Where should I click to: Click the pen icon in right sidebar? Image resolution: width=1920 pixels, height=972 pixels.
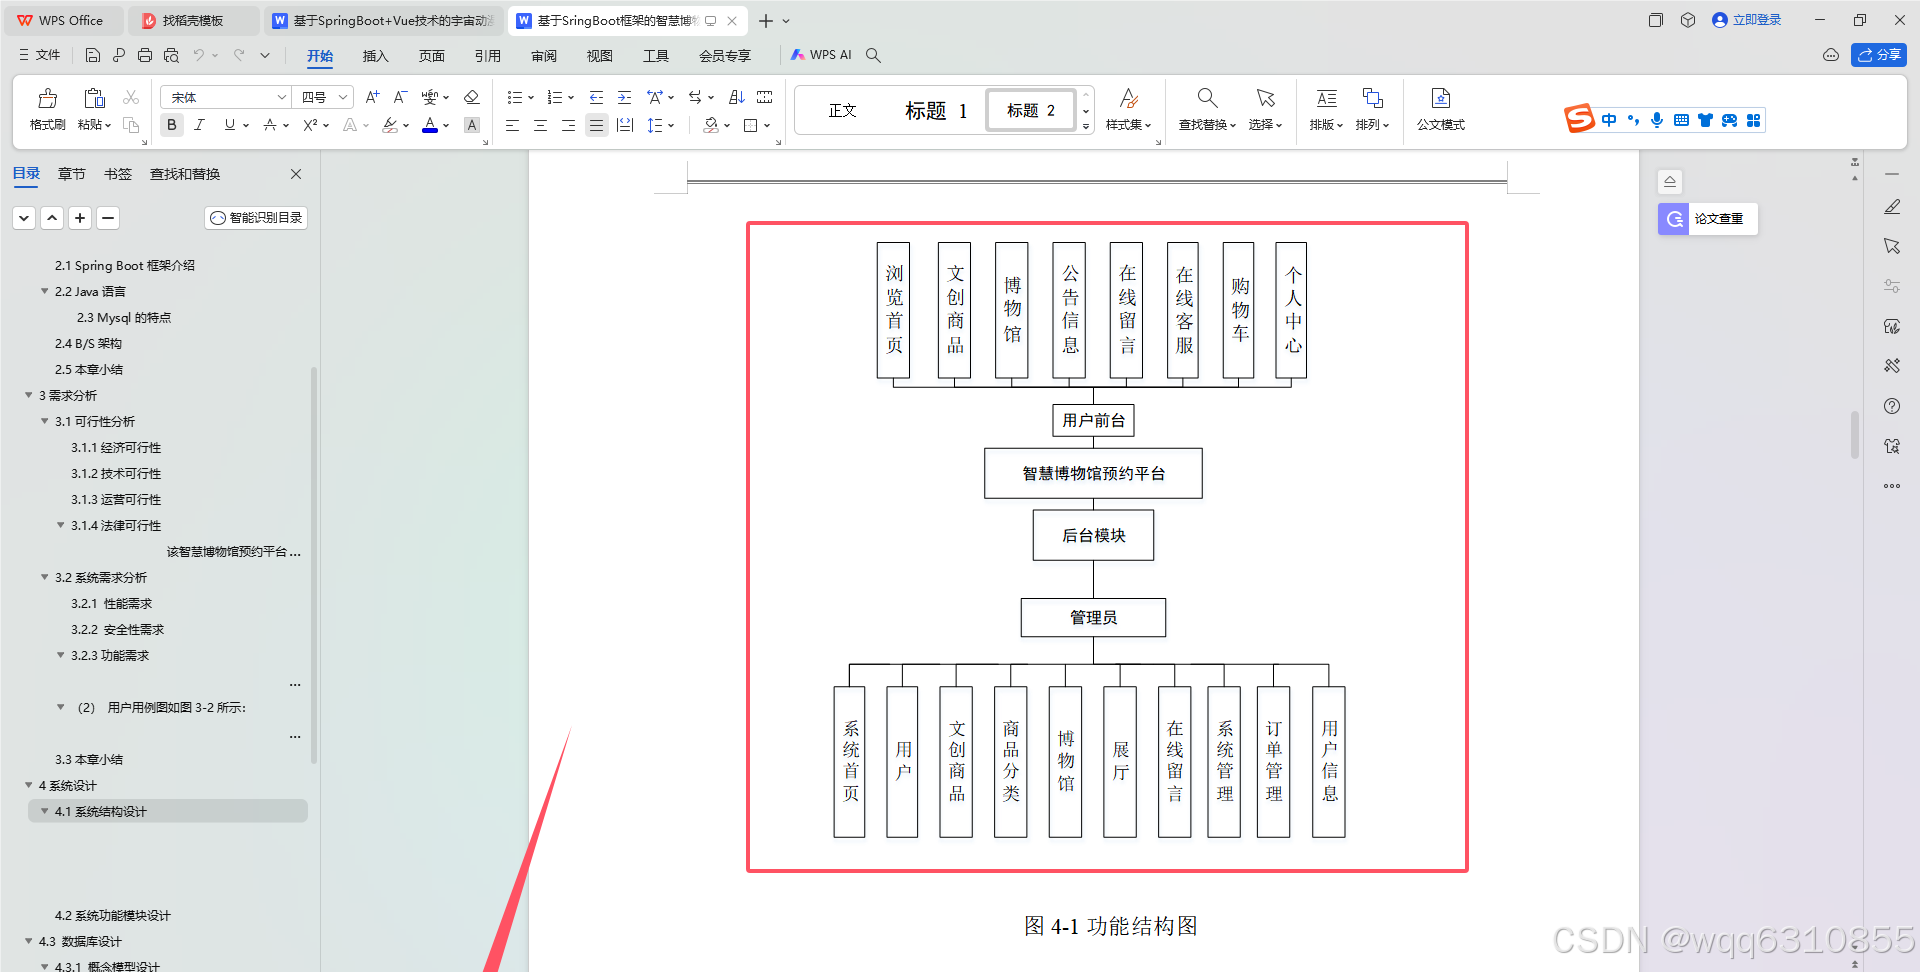click(1891, 207)
